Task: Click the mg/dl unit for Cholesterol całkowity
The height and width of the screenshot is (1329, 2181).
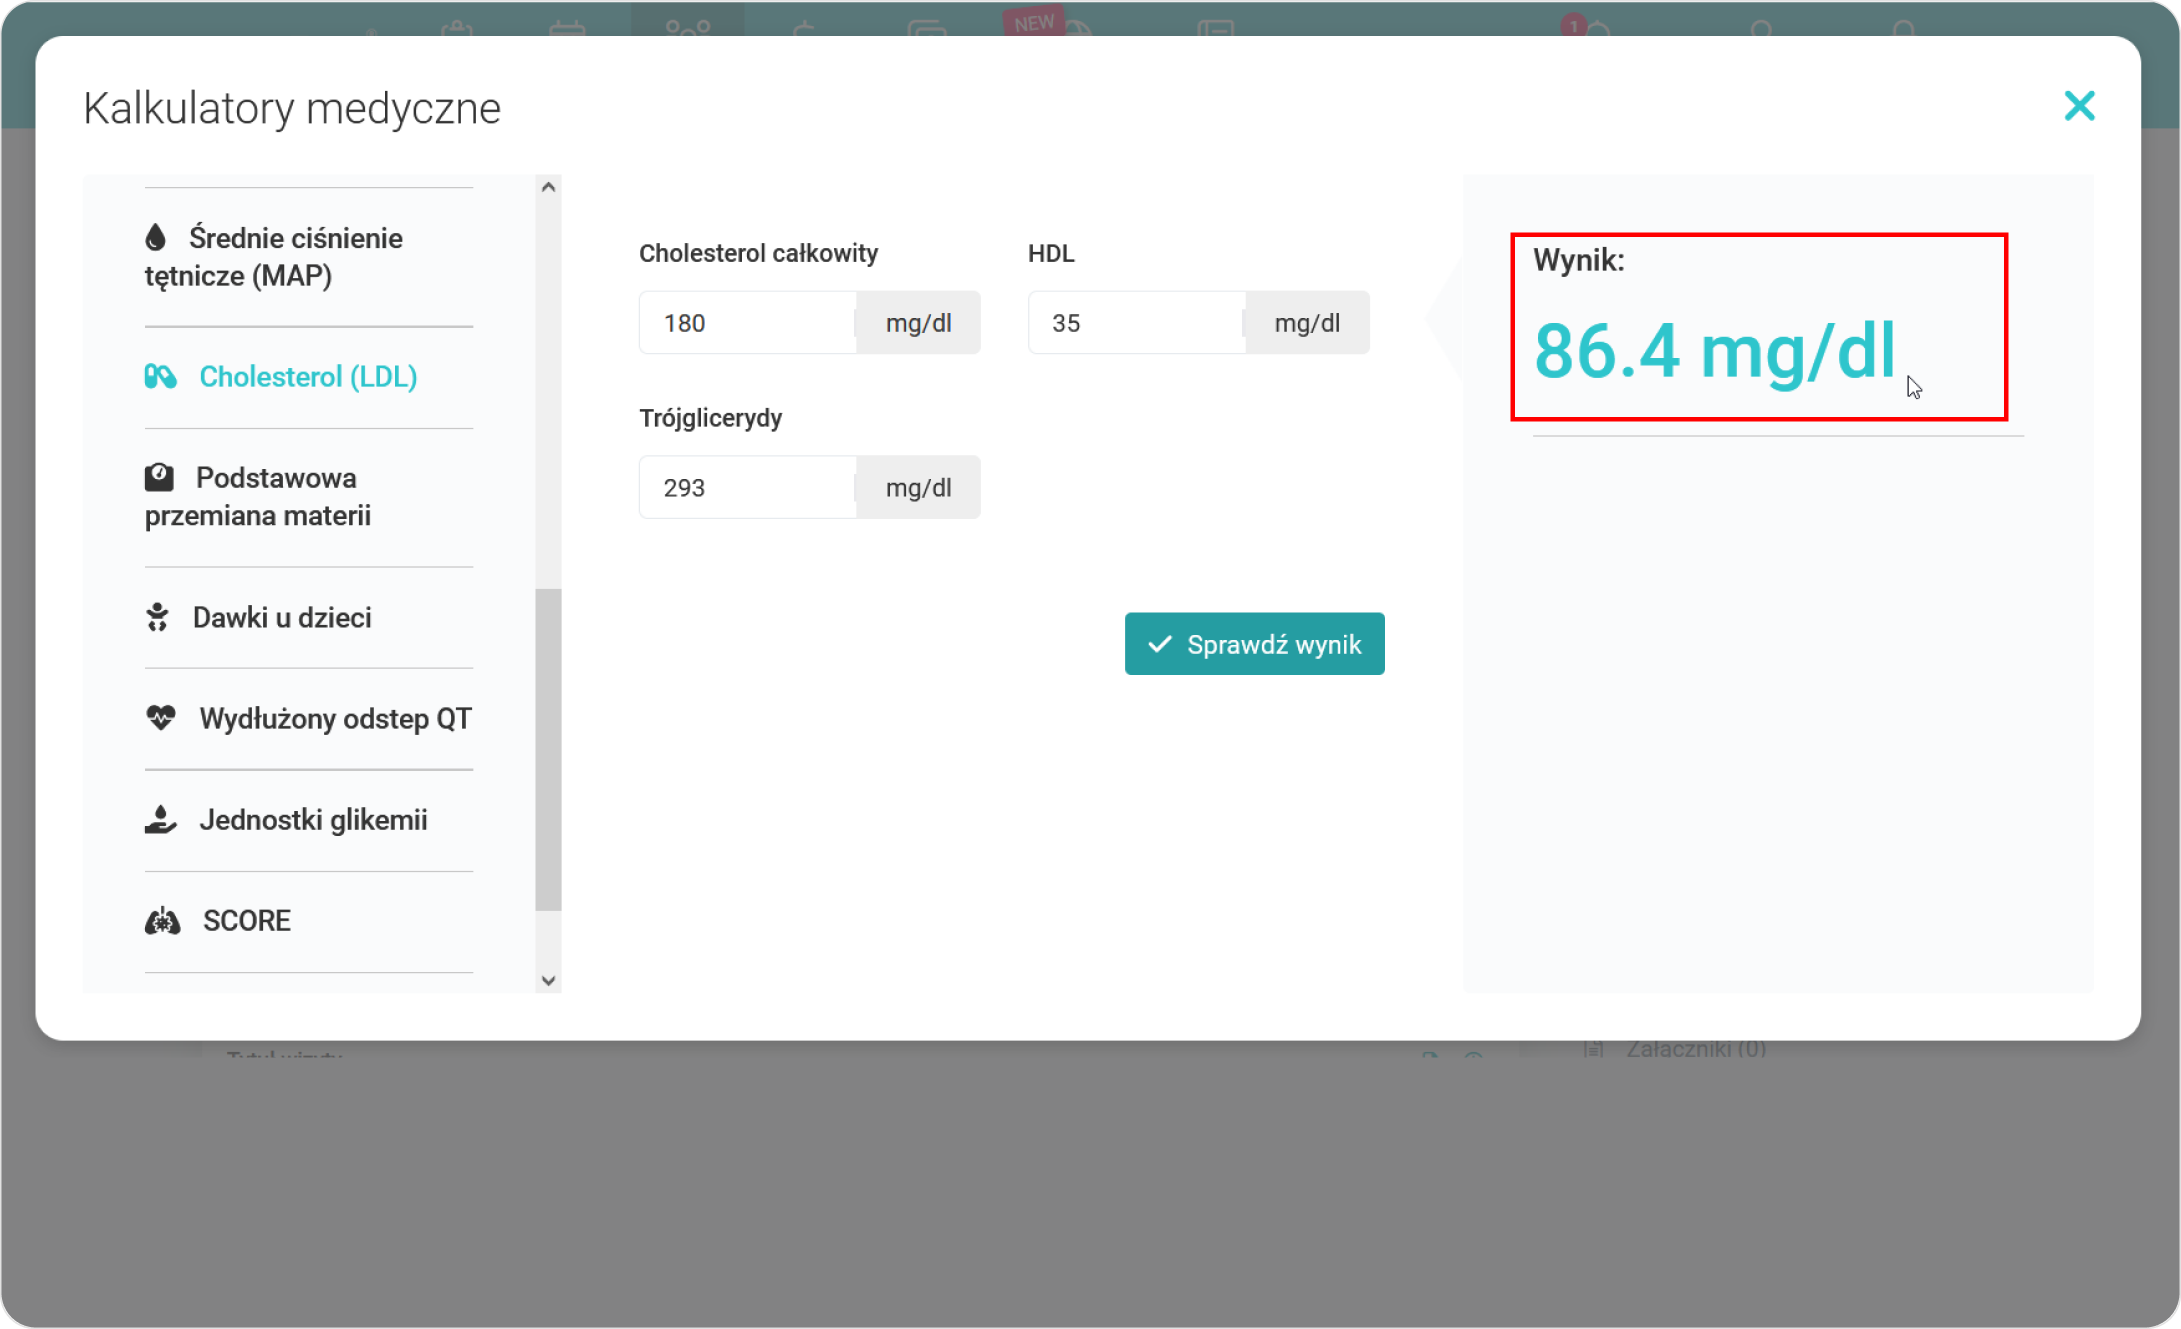Action: (919, 323)
